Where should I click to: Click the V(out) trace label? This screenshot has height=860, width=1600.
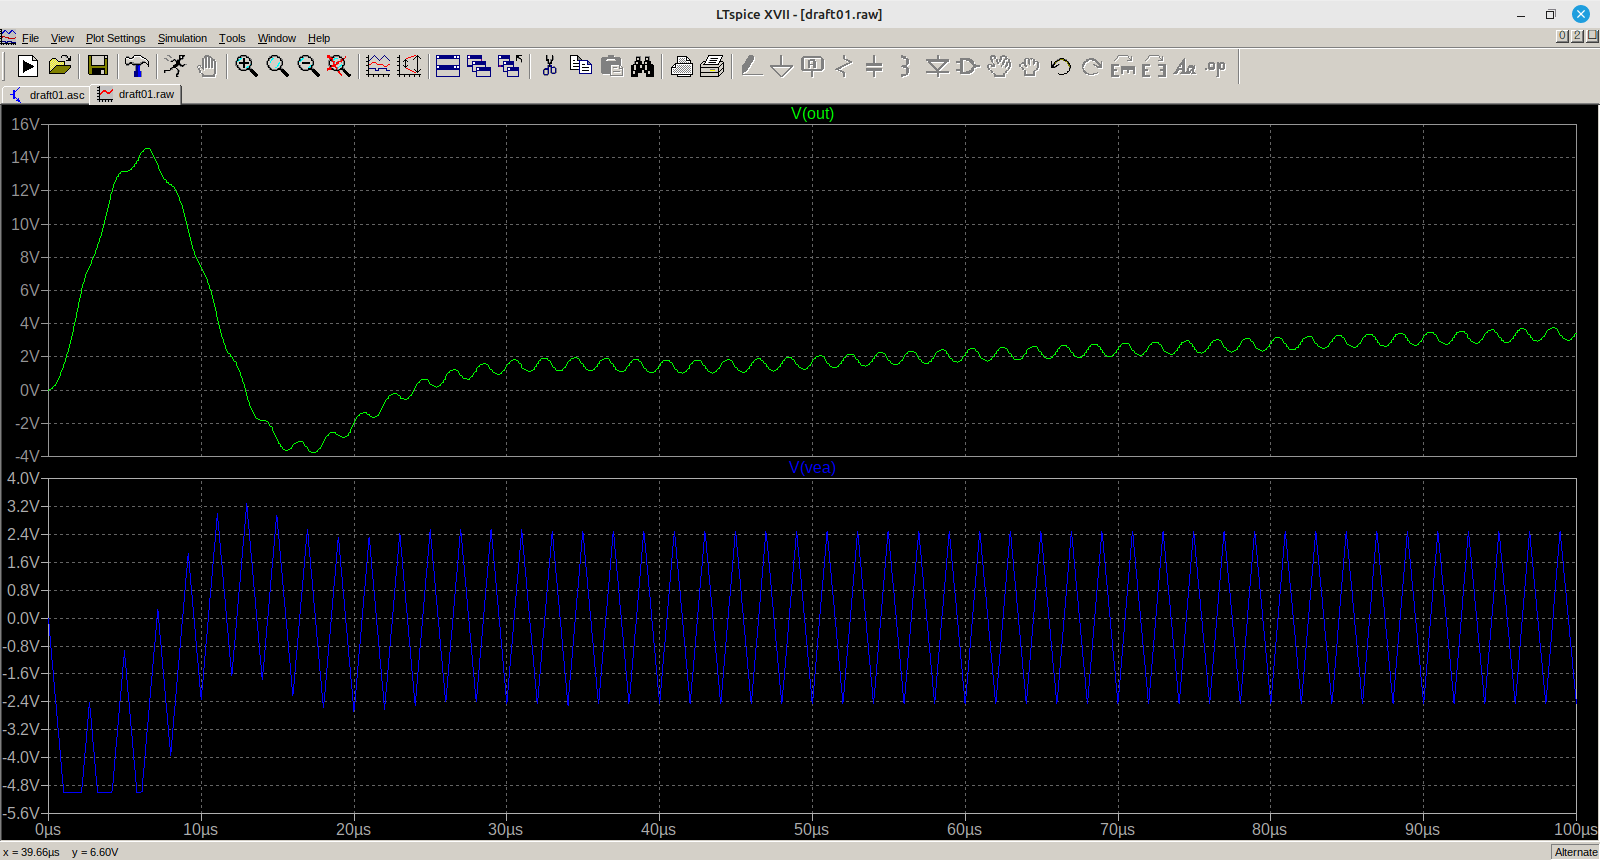pos(812,113)
